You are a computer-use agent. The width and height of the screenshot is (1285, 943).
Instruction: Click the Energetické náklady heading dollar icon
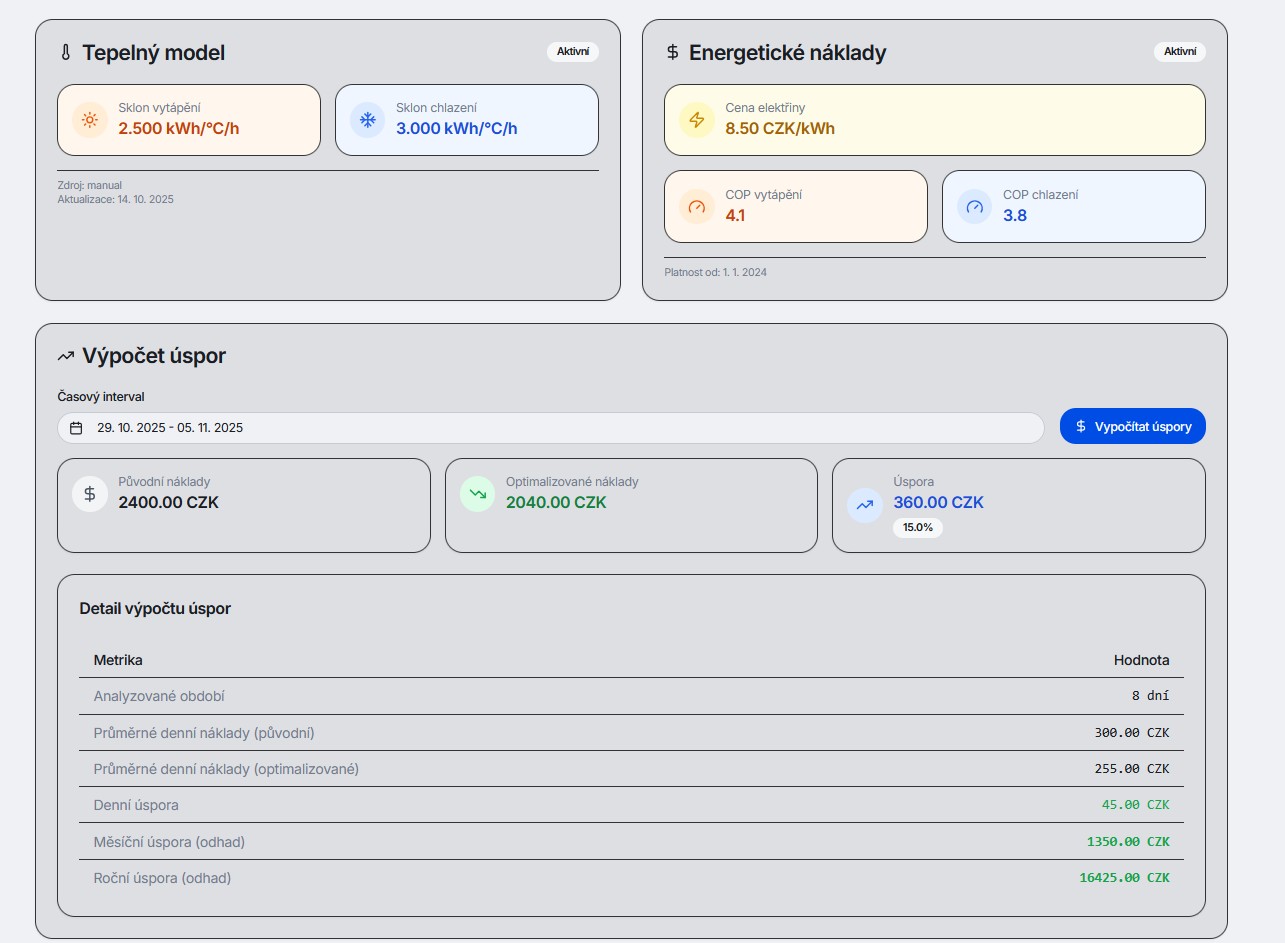click(x=672, y=53)
